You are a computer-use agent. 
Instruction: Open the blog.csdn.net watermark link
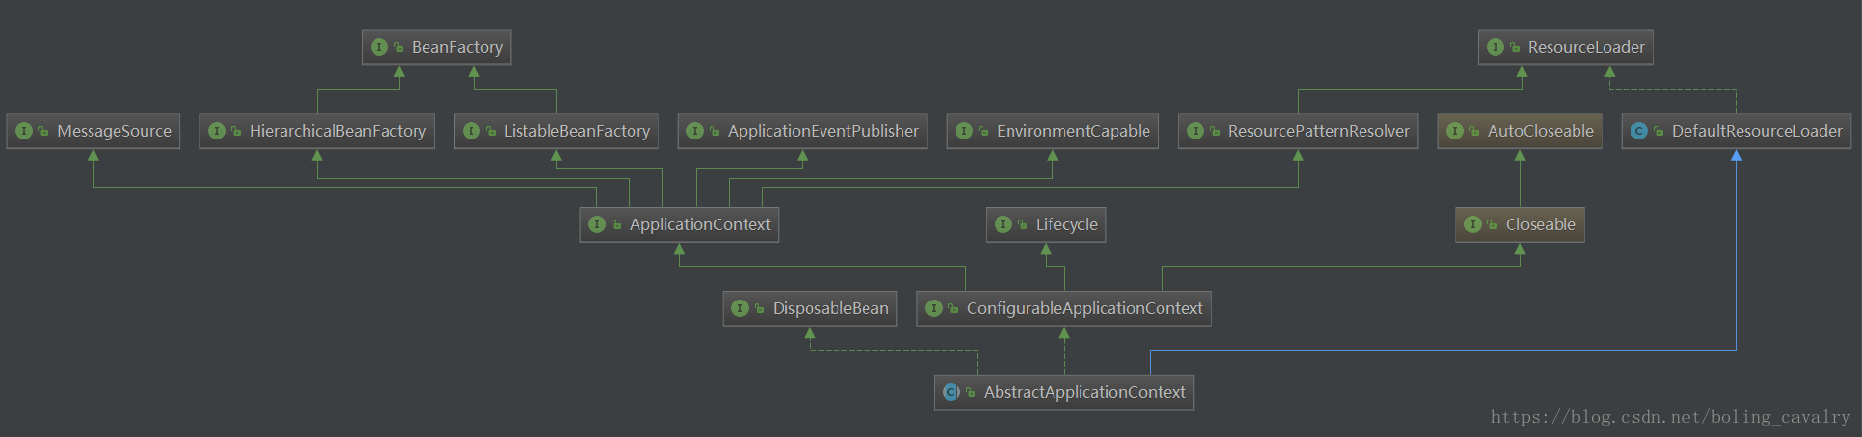(1670, 417)
